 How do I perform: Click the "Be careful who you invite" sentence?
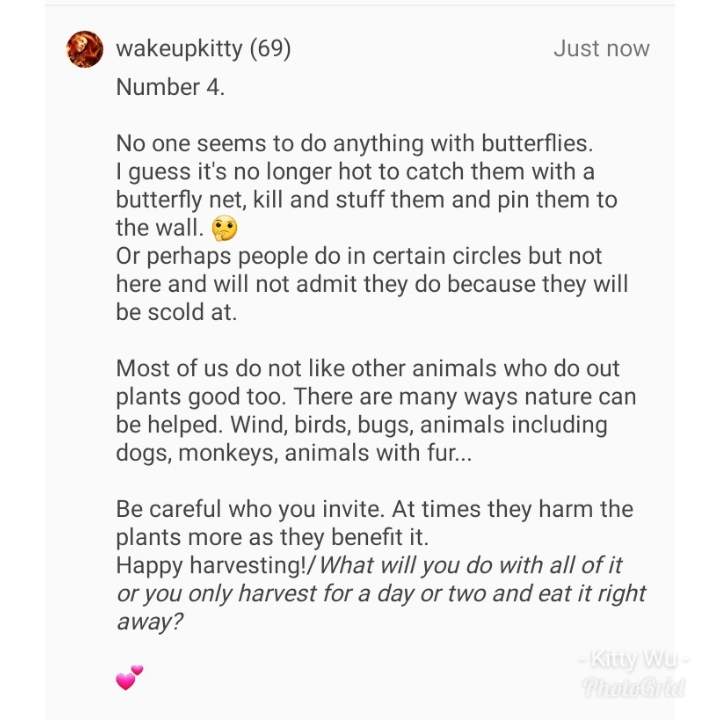tap(250, 509)
